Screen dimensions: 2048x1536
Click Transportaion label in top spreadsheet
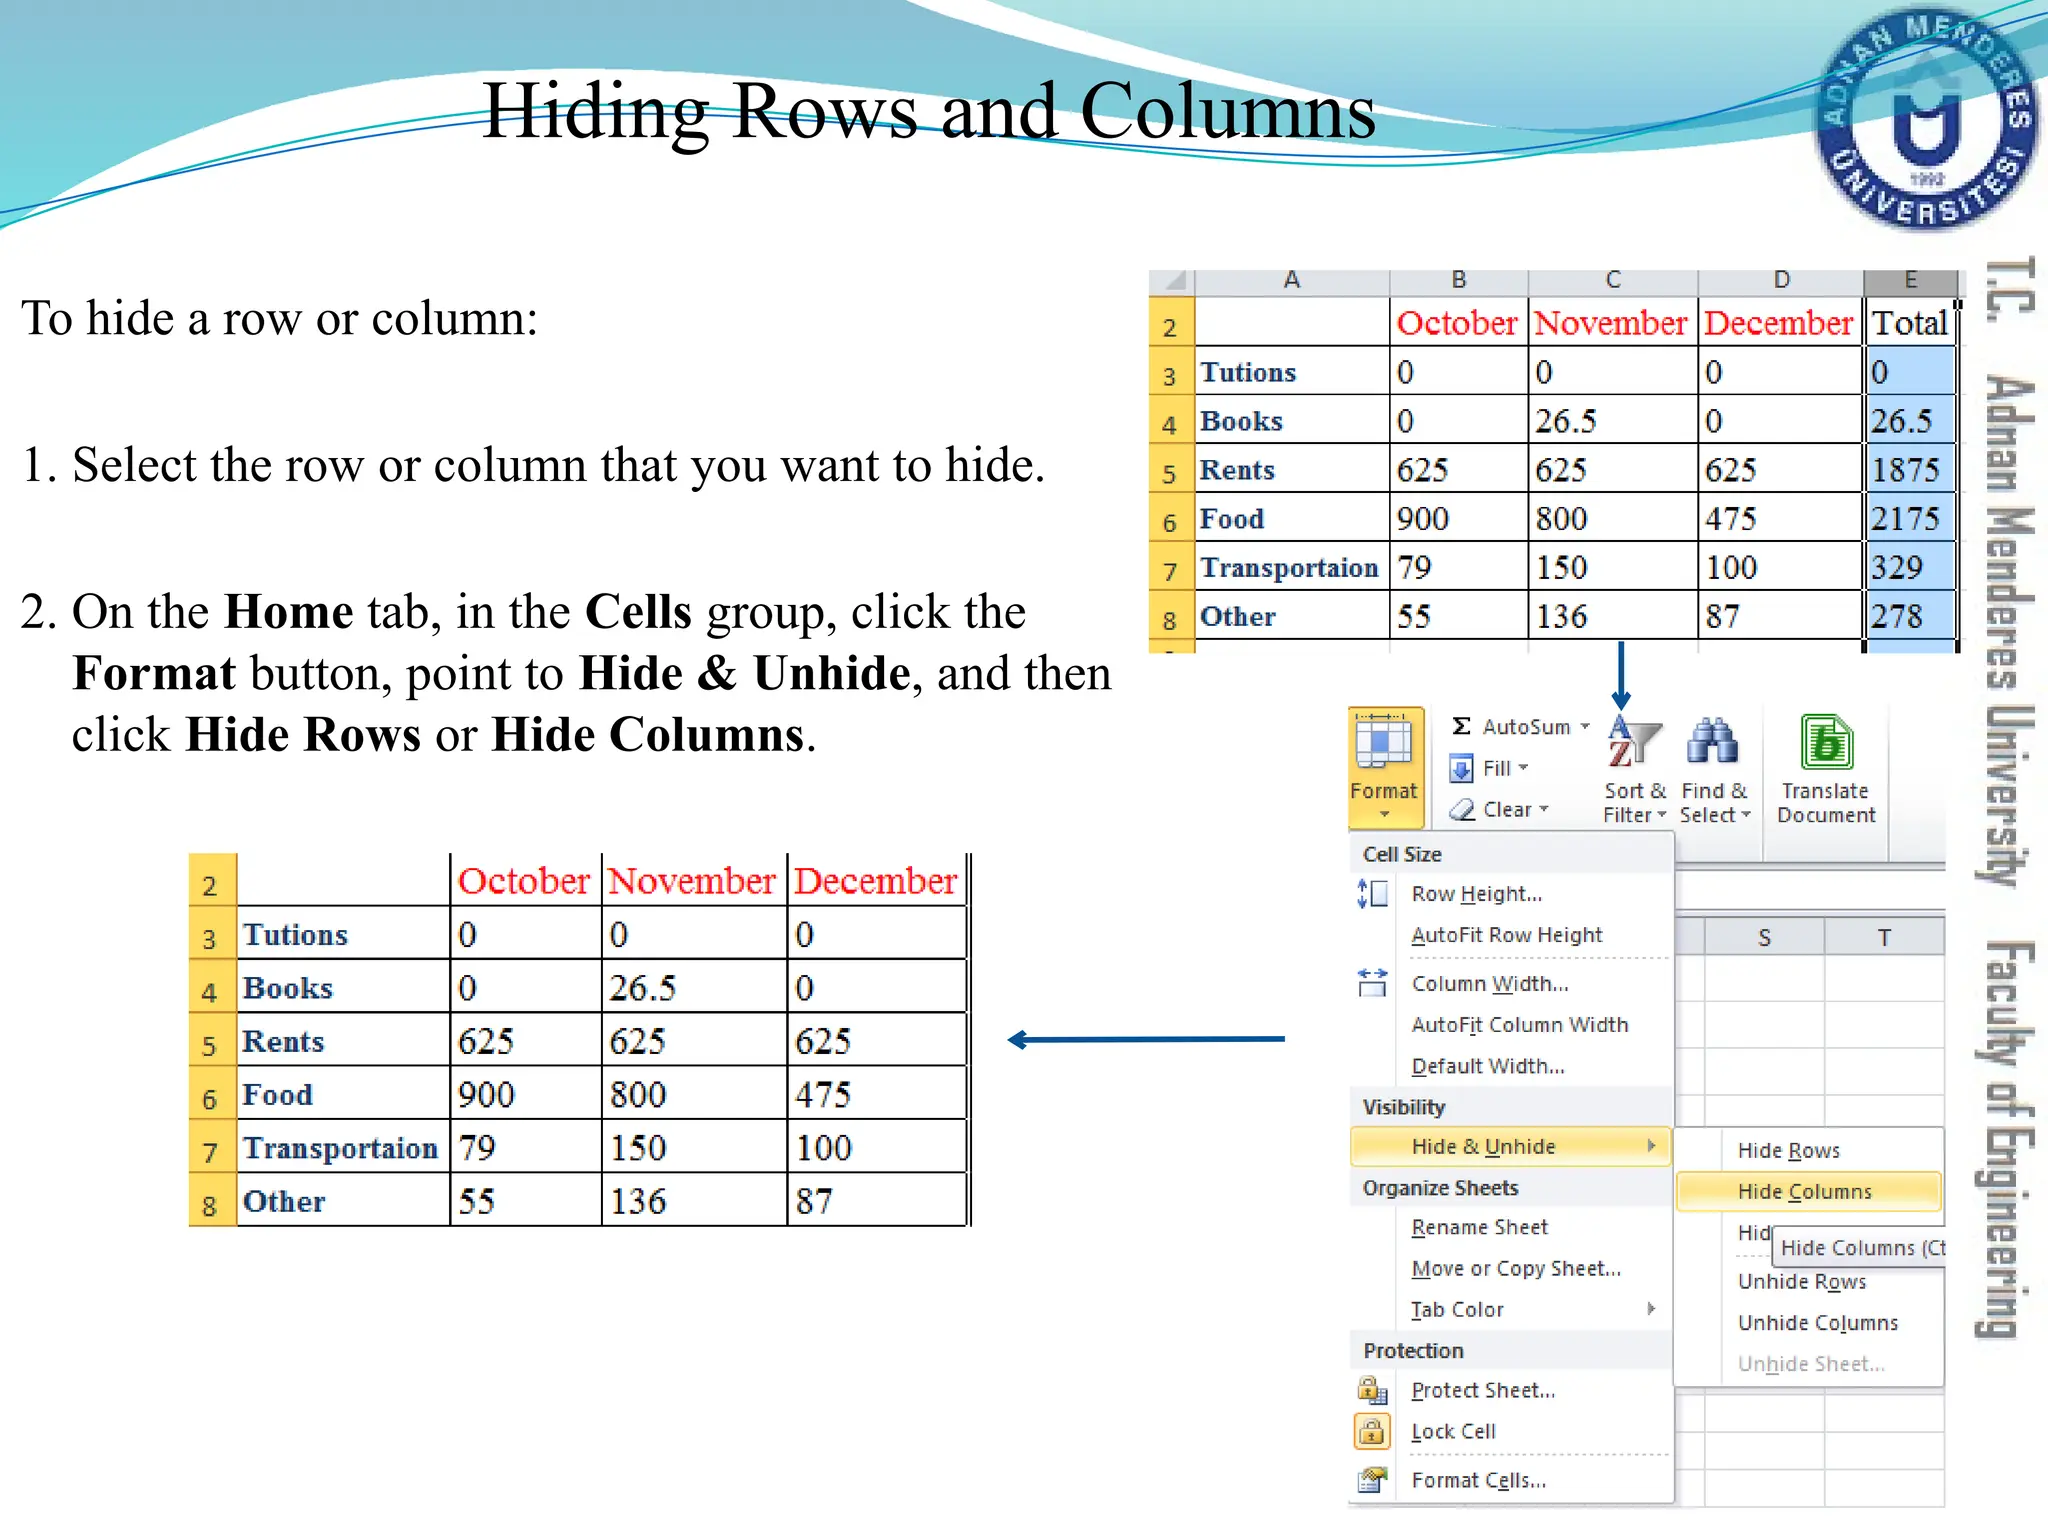1292,567
